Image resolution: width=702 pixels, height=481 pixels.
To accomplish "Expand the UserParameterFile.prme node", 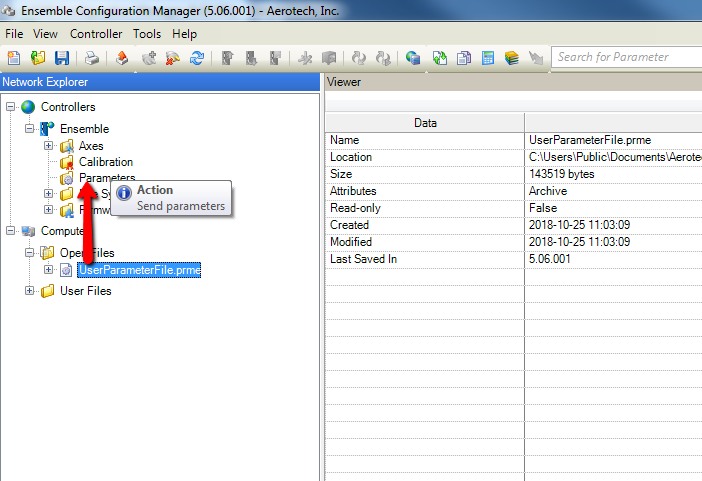I will coord(49,270).
